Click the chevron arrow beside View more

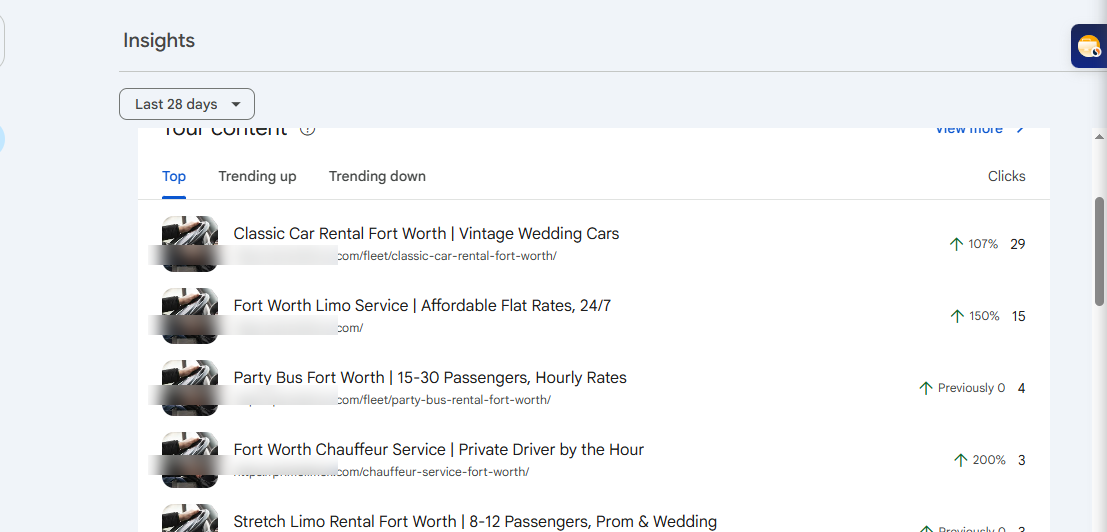pyautogui.click(x=1019, y=131)
